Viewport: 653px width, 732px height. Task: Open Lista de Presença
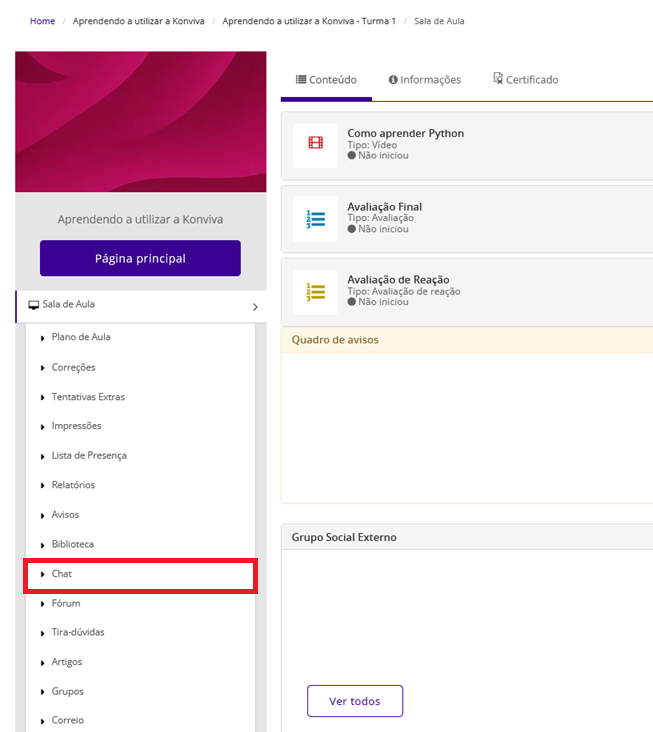pos(89,456)
